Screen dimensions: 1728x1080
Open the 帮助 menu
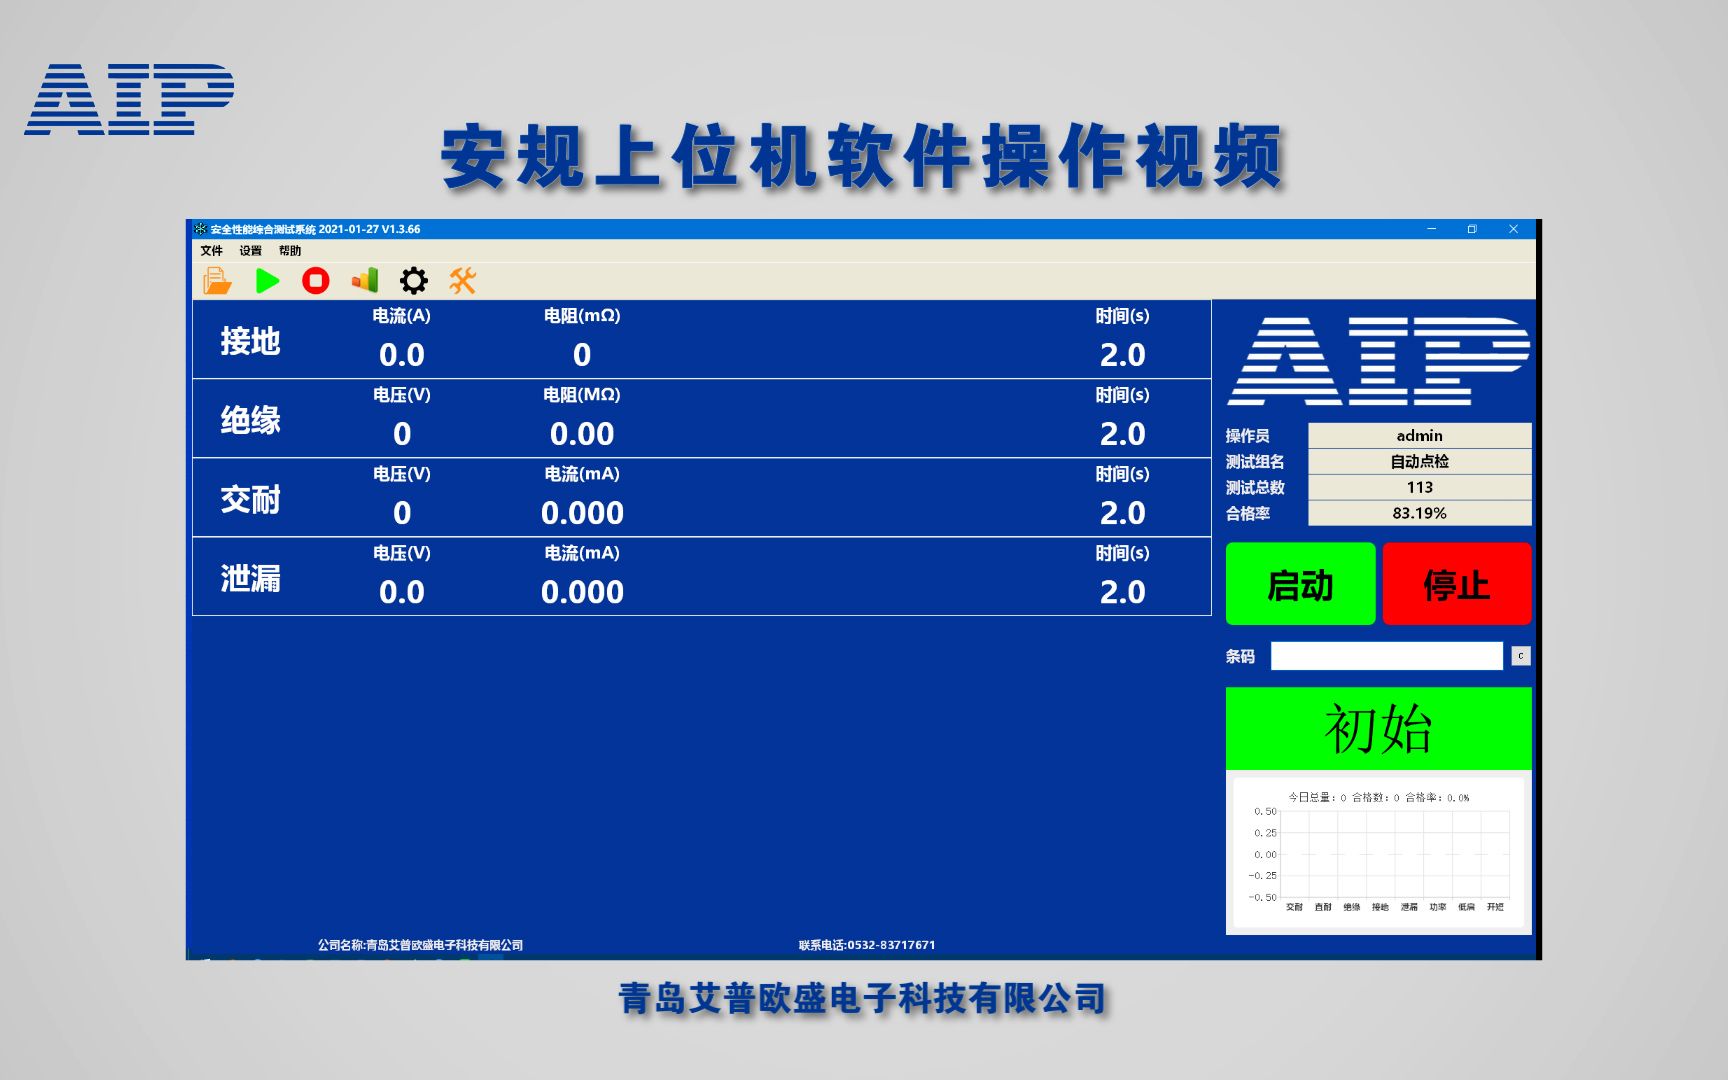pyautogui.click(x=290, y=251)
